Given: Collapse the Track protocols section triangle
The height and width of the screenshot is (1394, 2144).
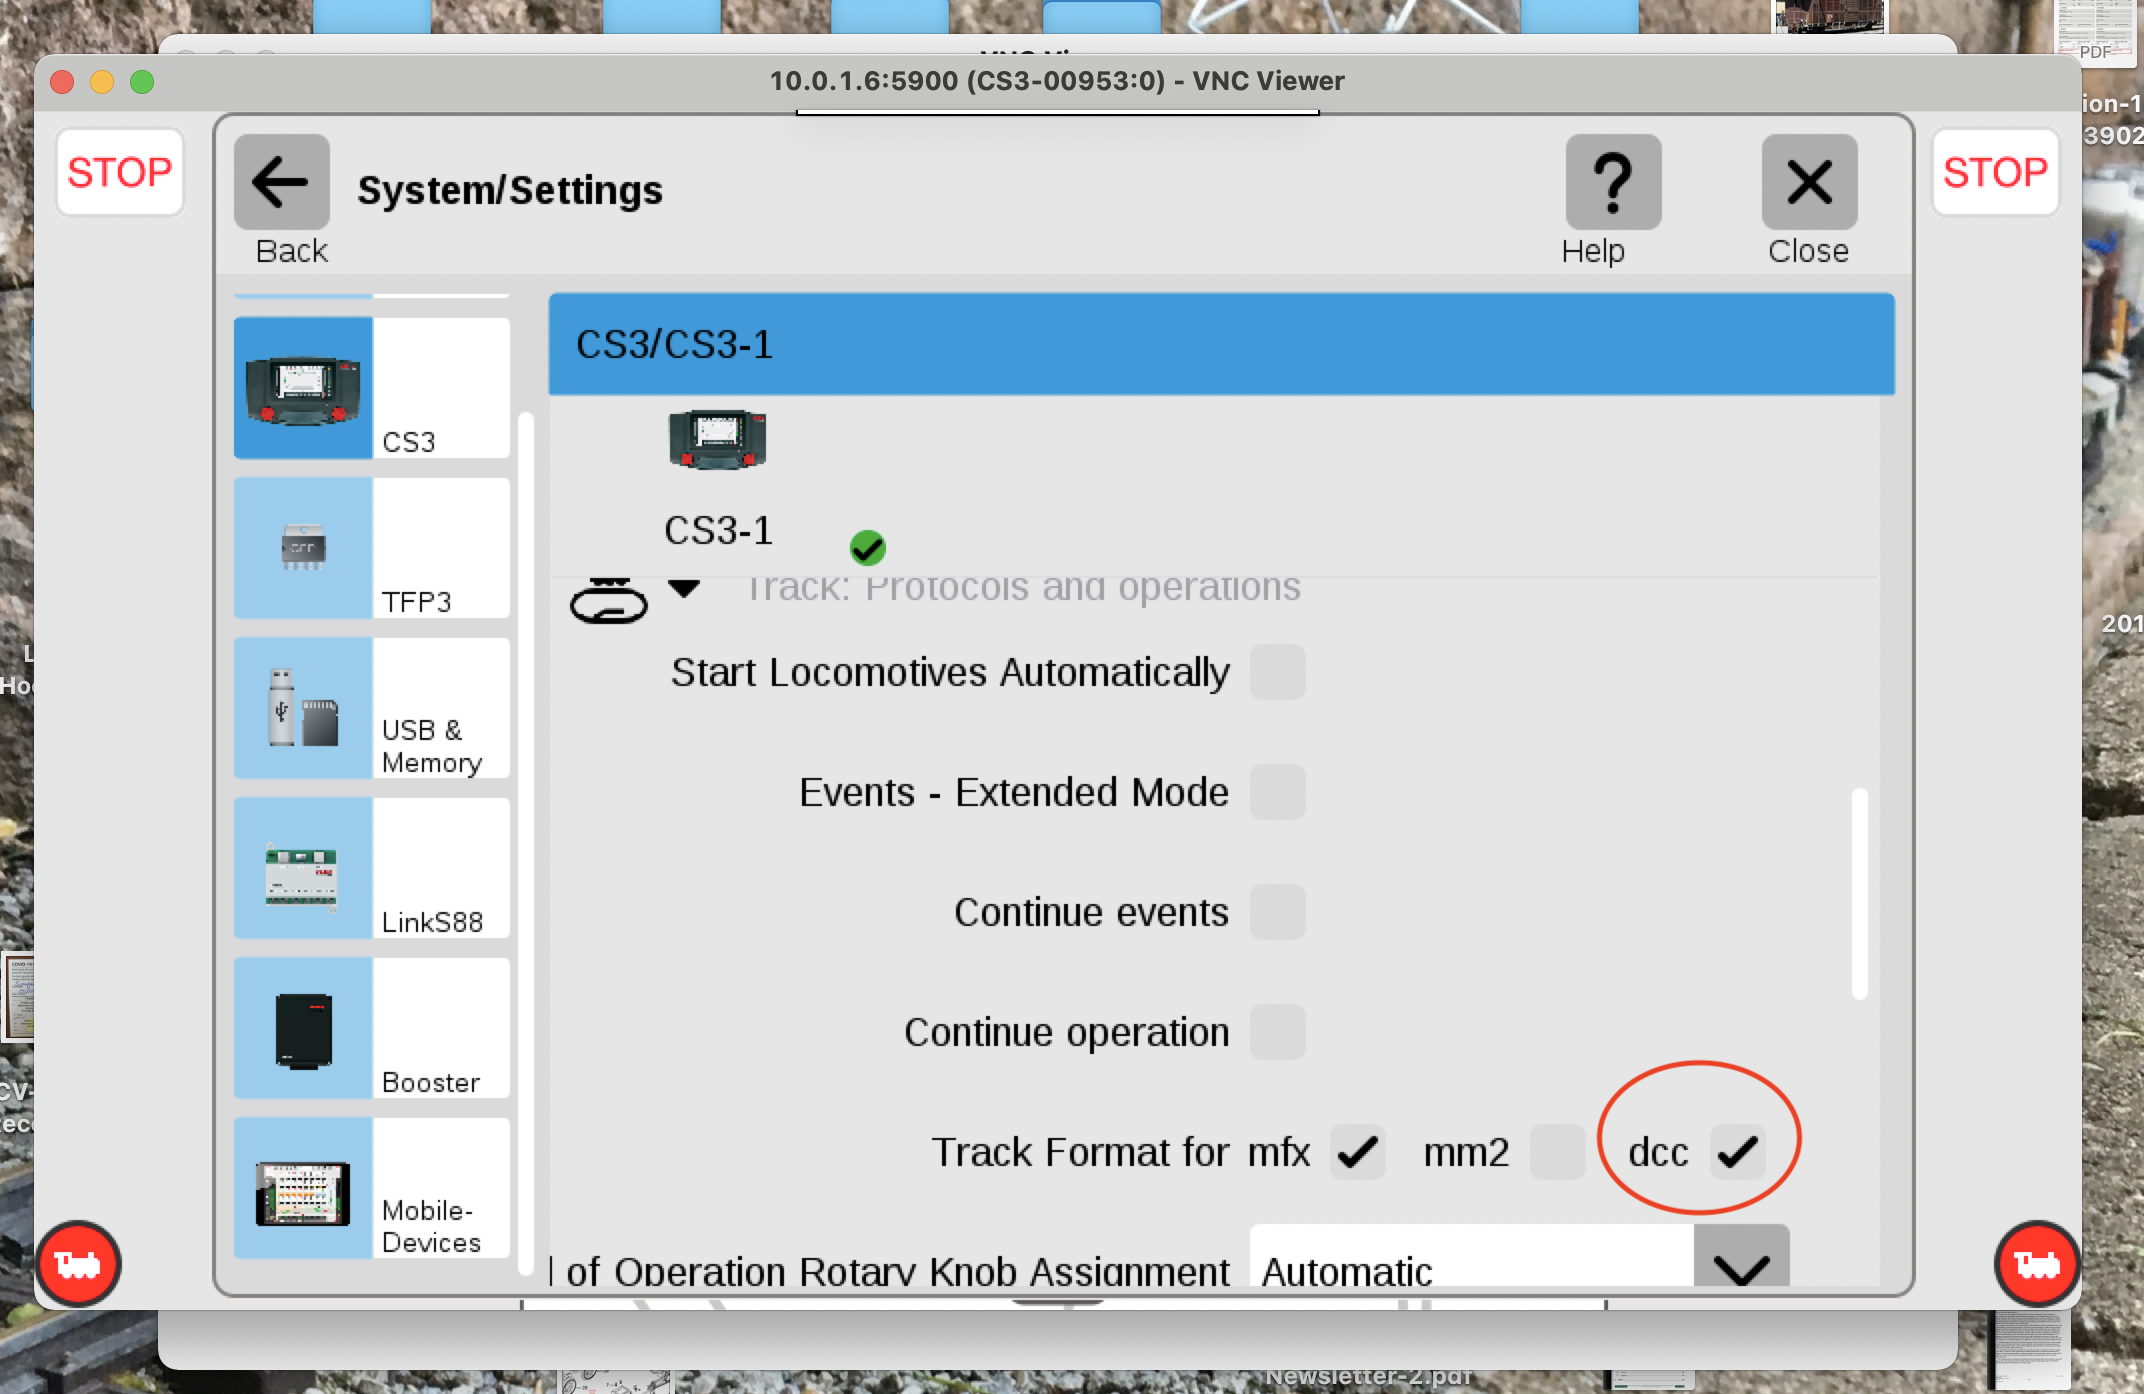Looking at the screenshot, I should coord(684,588).
